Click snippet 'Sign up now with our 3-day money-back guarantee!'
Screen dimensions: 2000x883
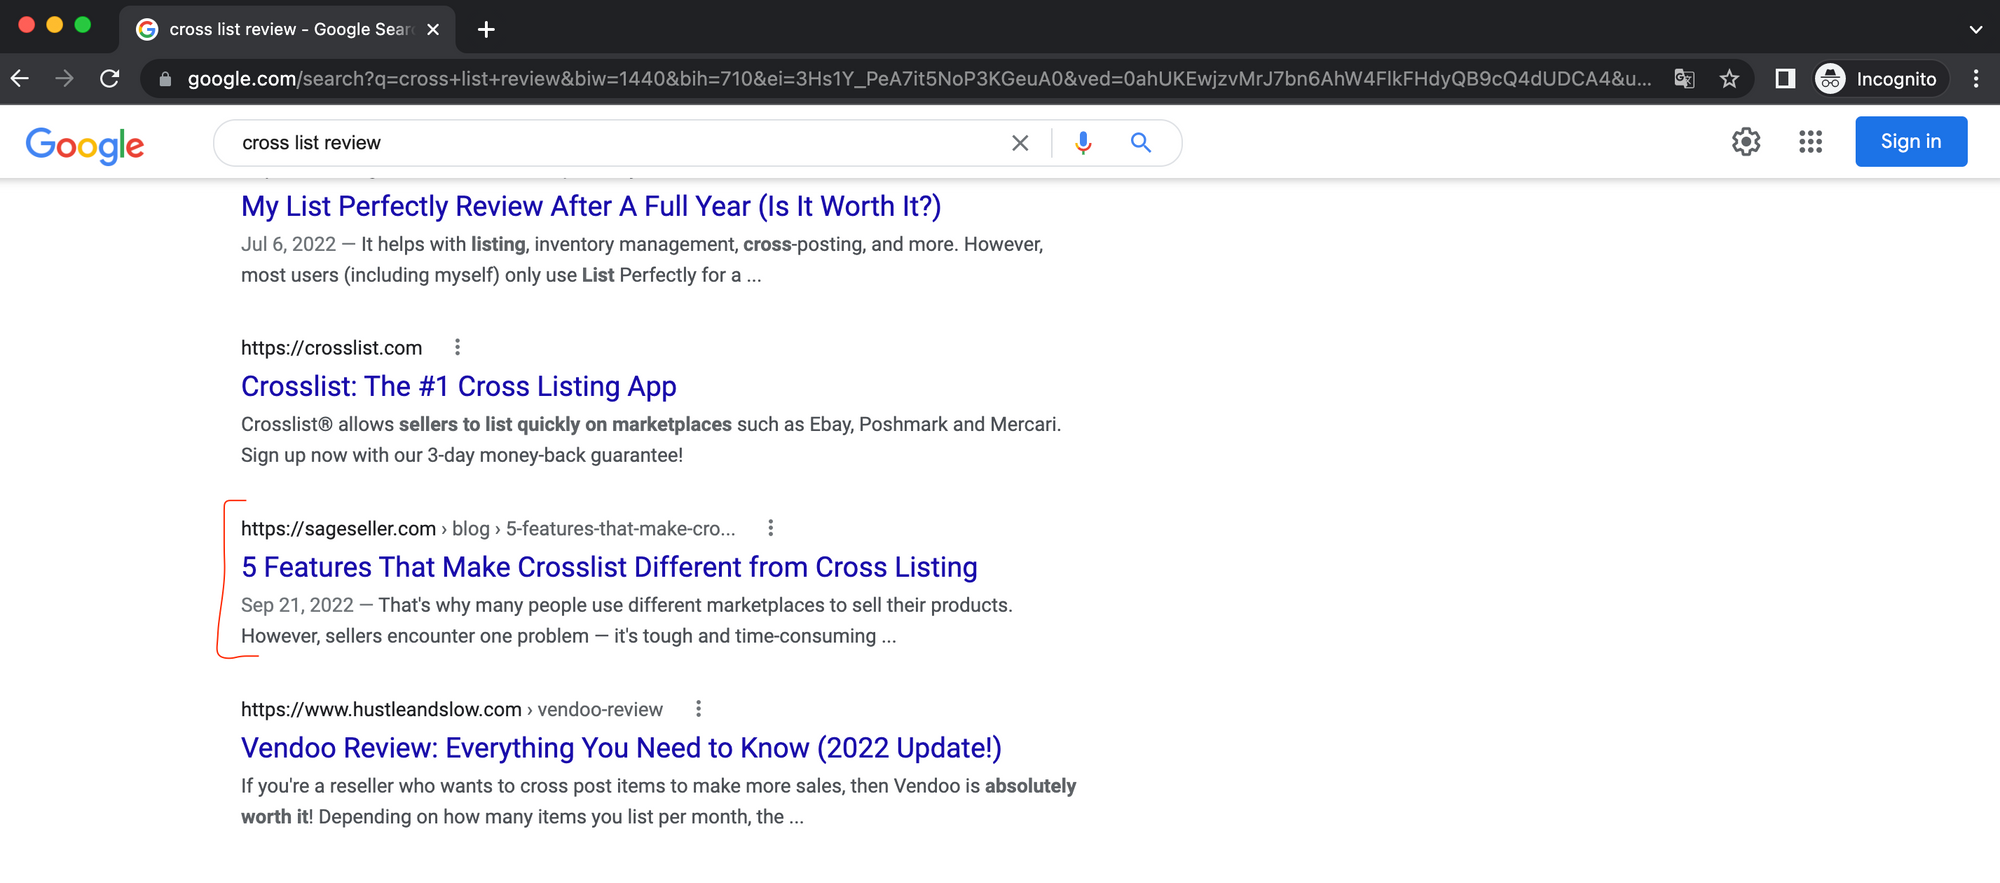(x=462, y=455)
